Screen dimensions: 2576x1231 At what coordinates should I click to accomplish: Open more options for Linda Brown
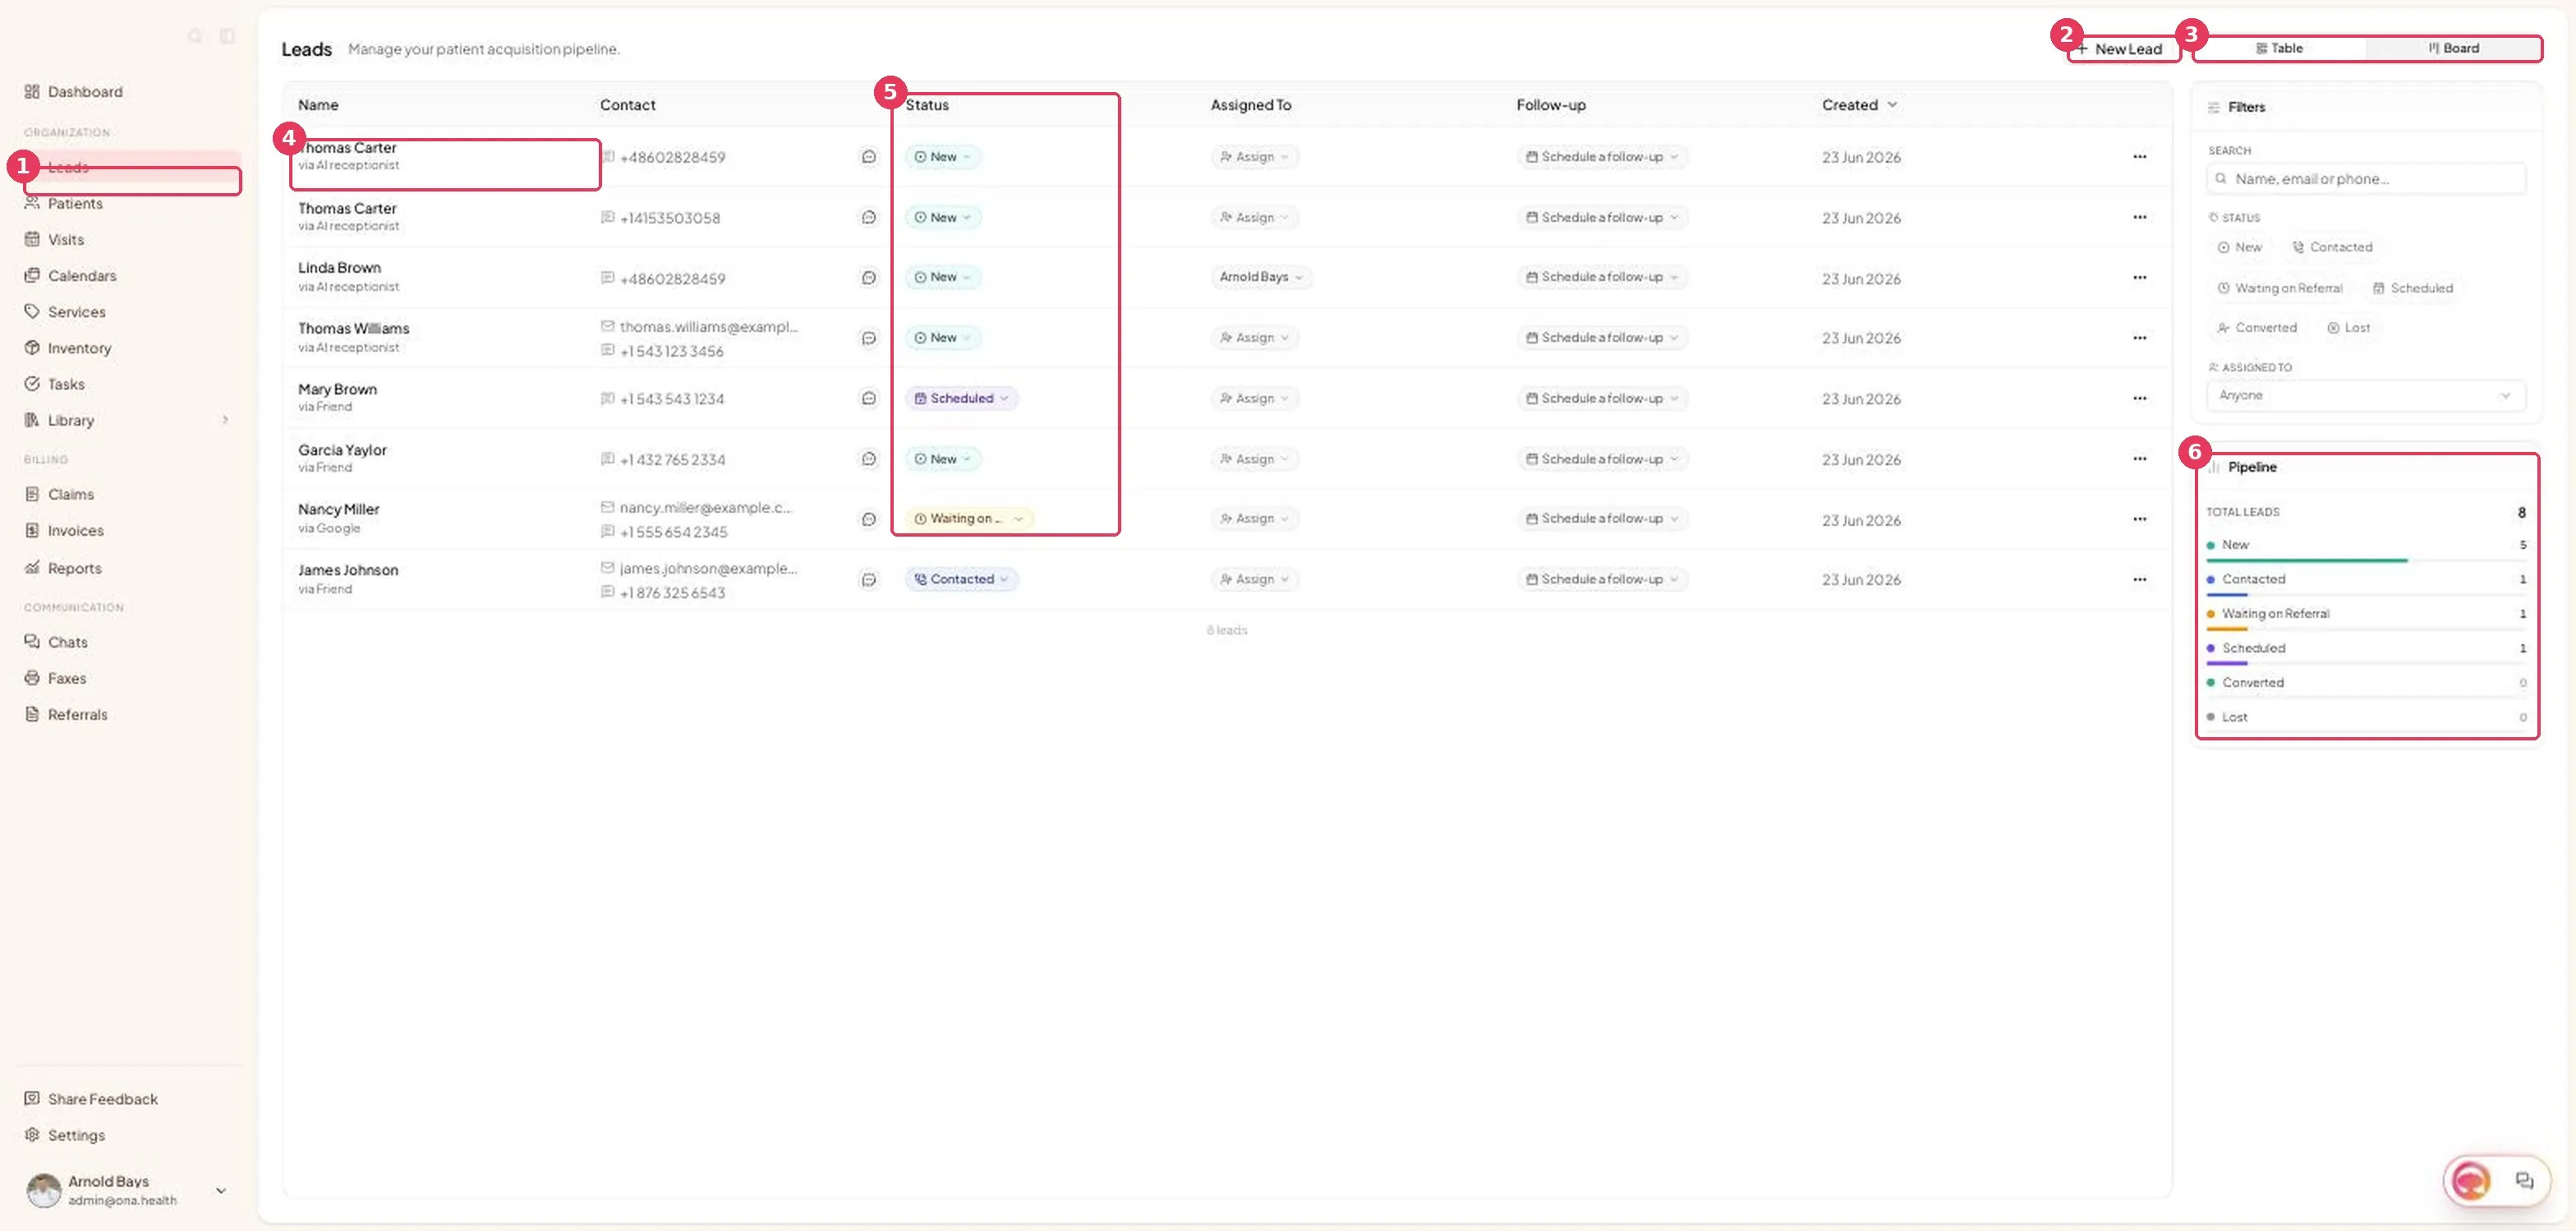2139,277
